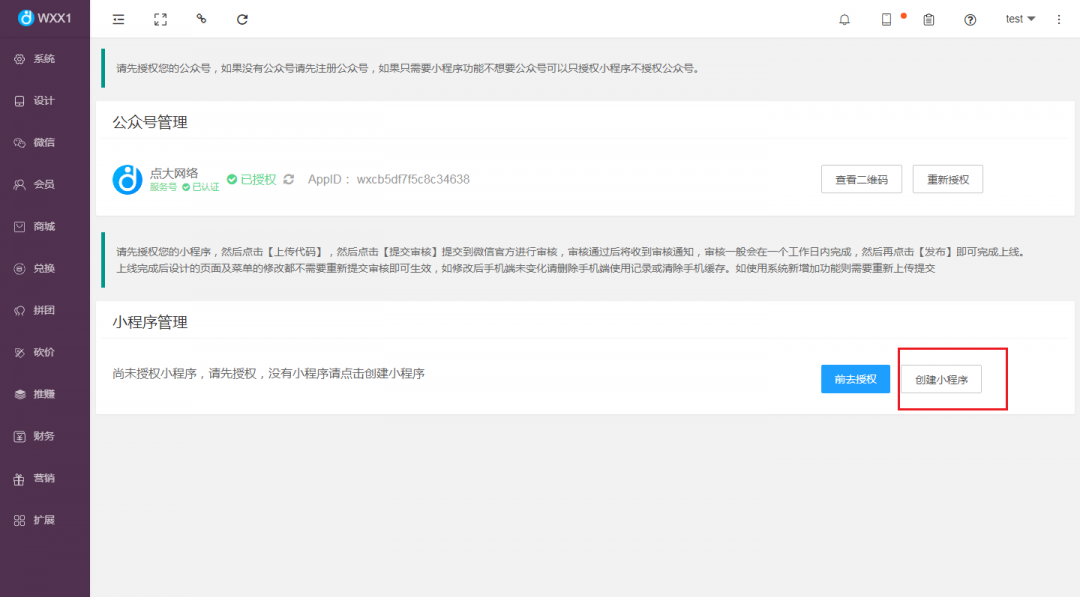Image resolution: width=1080 pixels, height=597 pixels.
Task: Open notifications via the bell icon
Action: [x=843, y=18]
